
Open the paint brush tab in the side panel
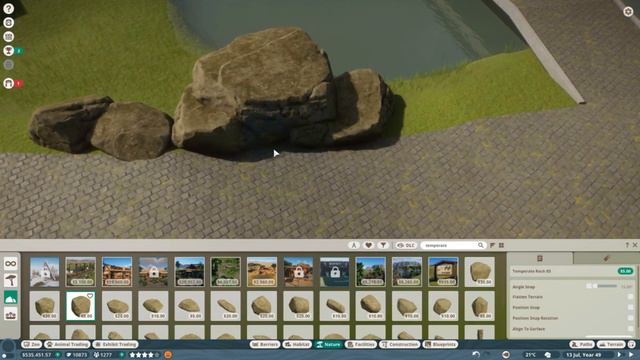click(606, 258)
